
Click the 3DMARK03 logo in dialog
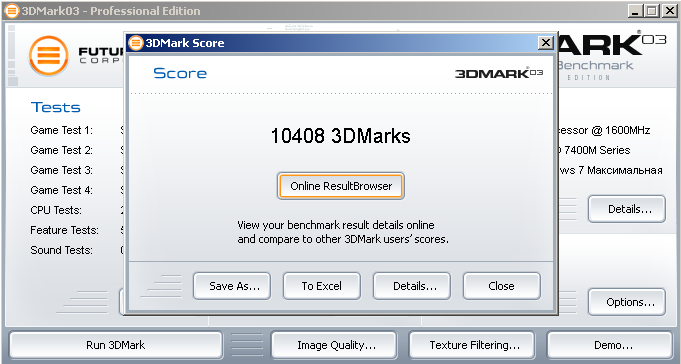point(499,73)
